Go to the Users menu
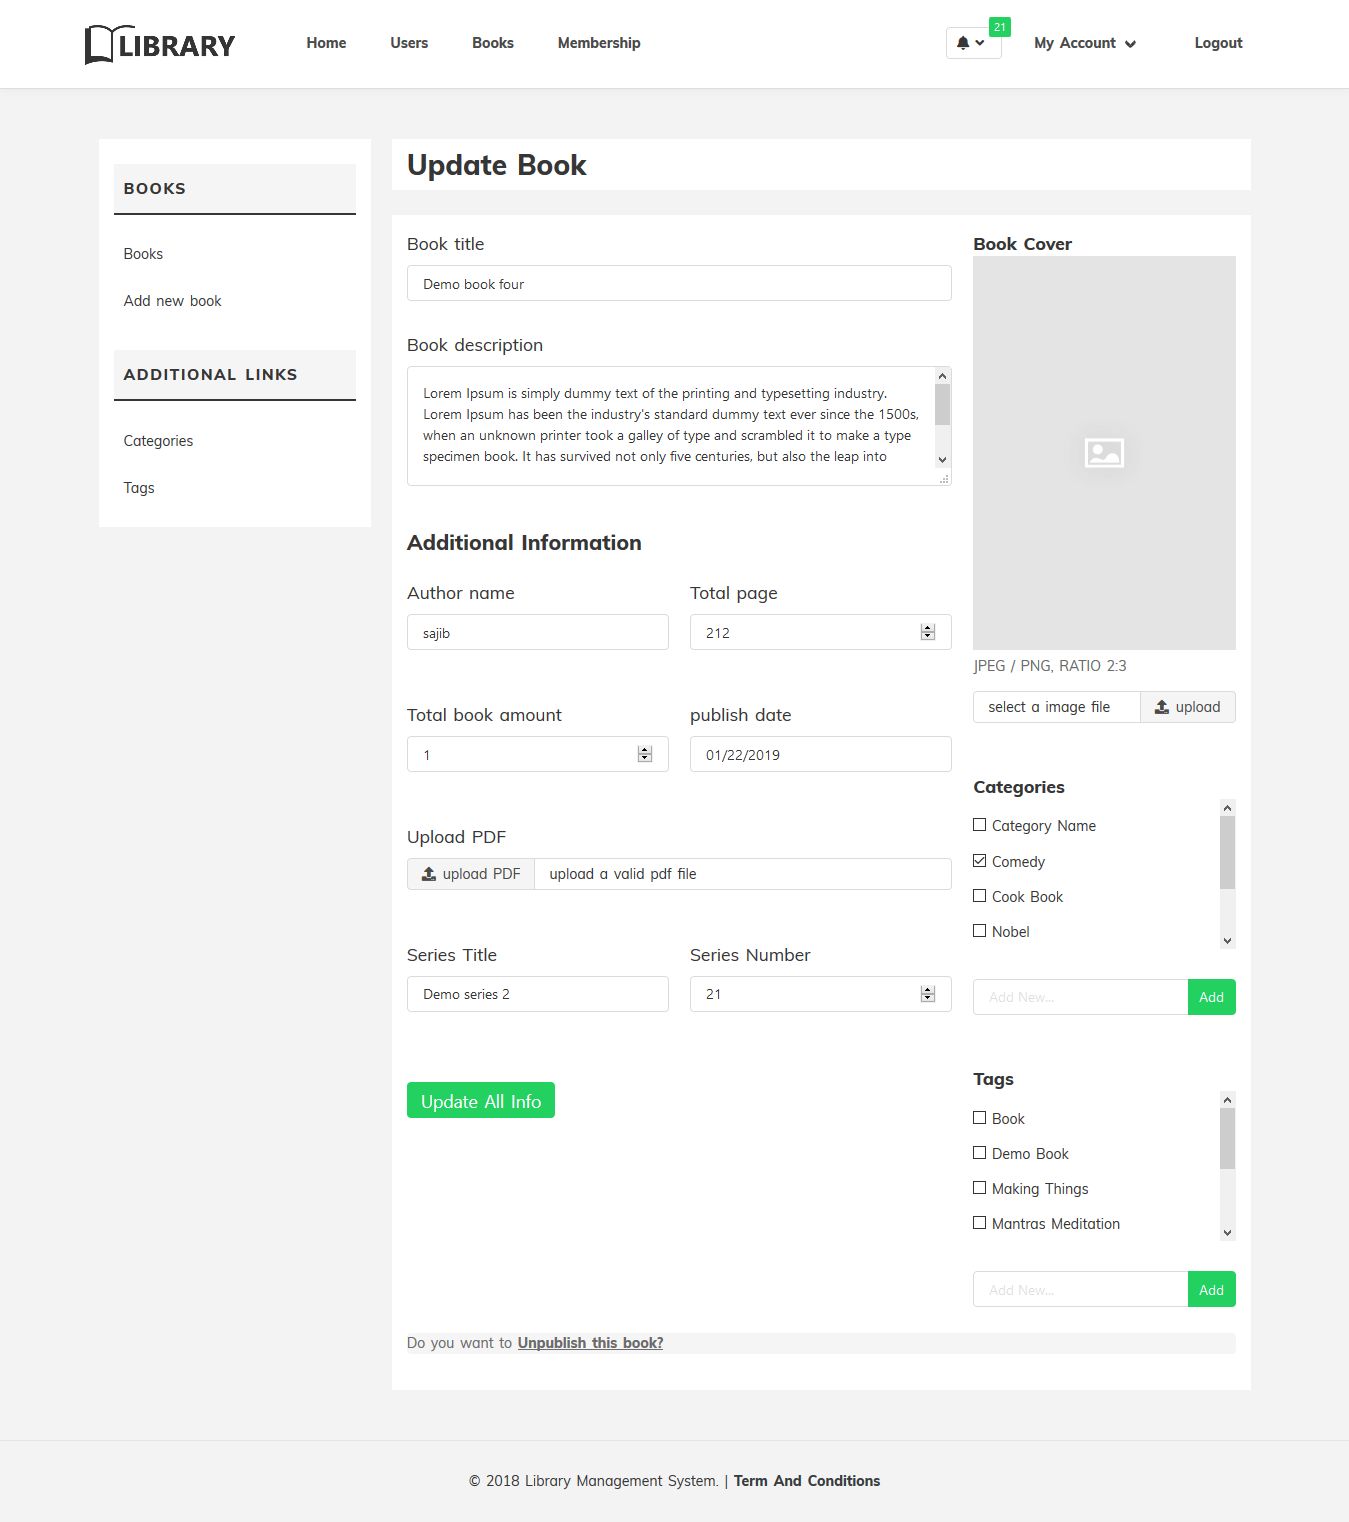 409,43
